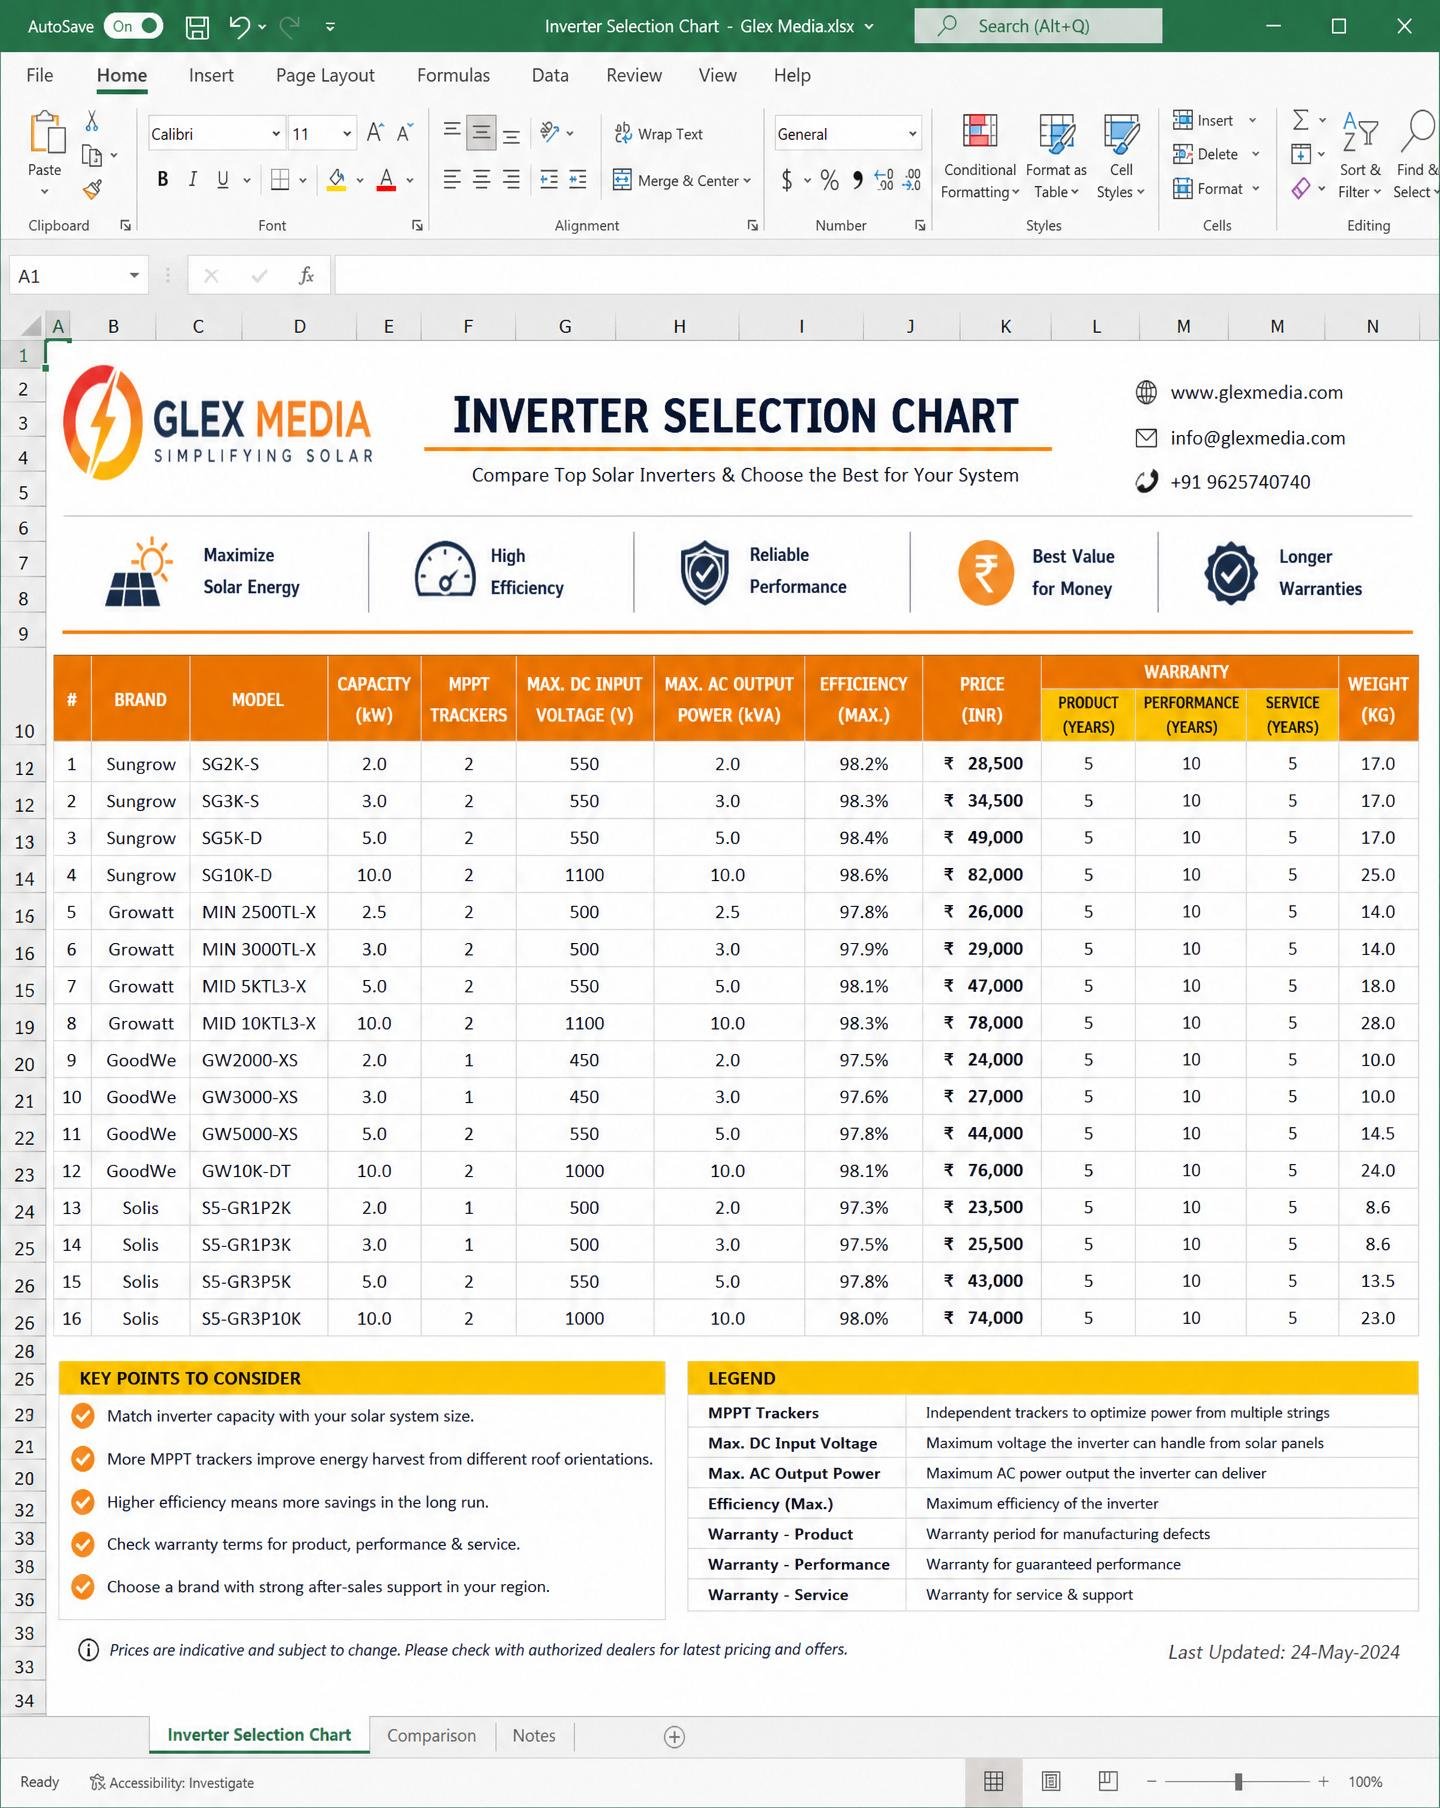This screenshot has height=1808, width=1440.
Task: Click the Format Painter brush icon
Action: (92, 189)
